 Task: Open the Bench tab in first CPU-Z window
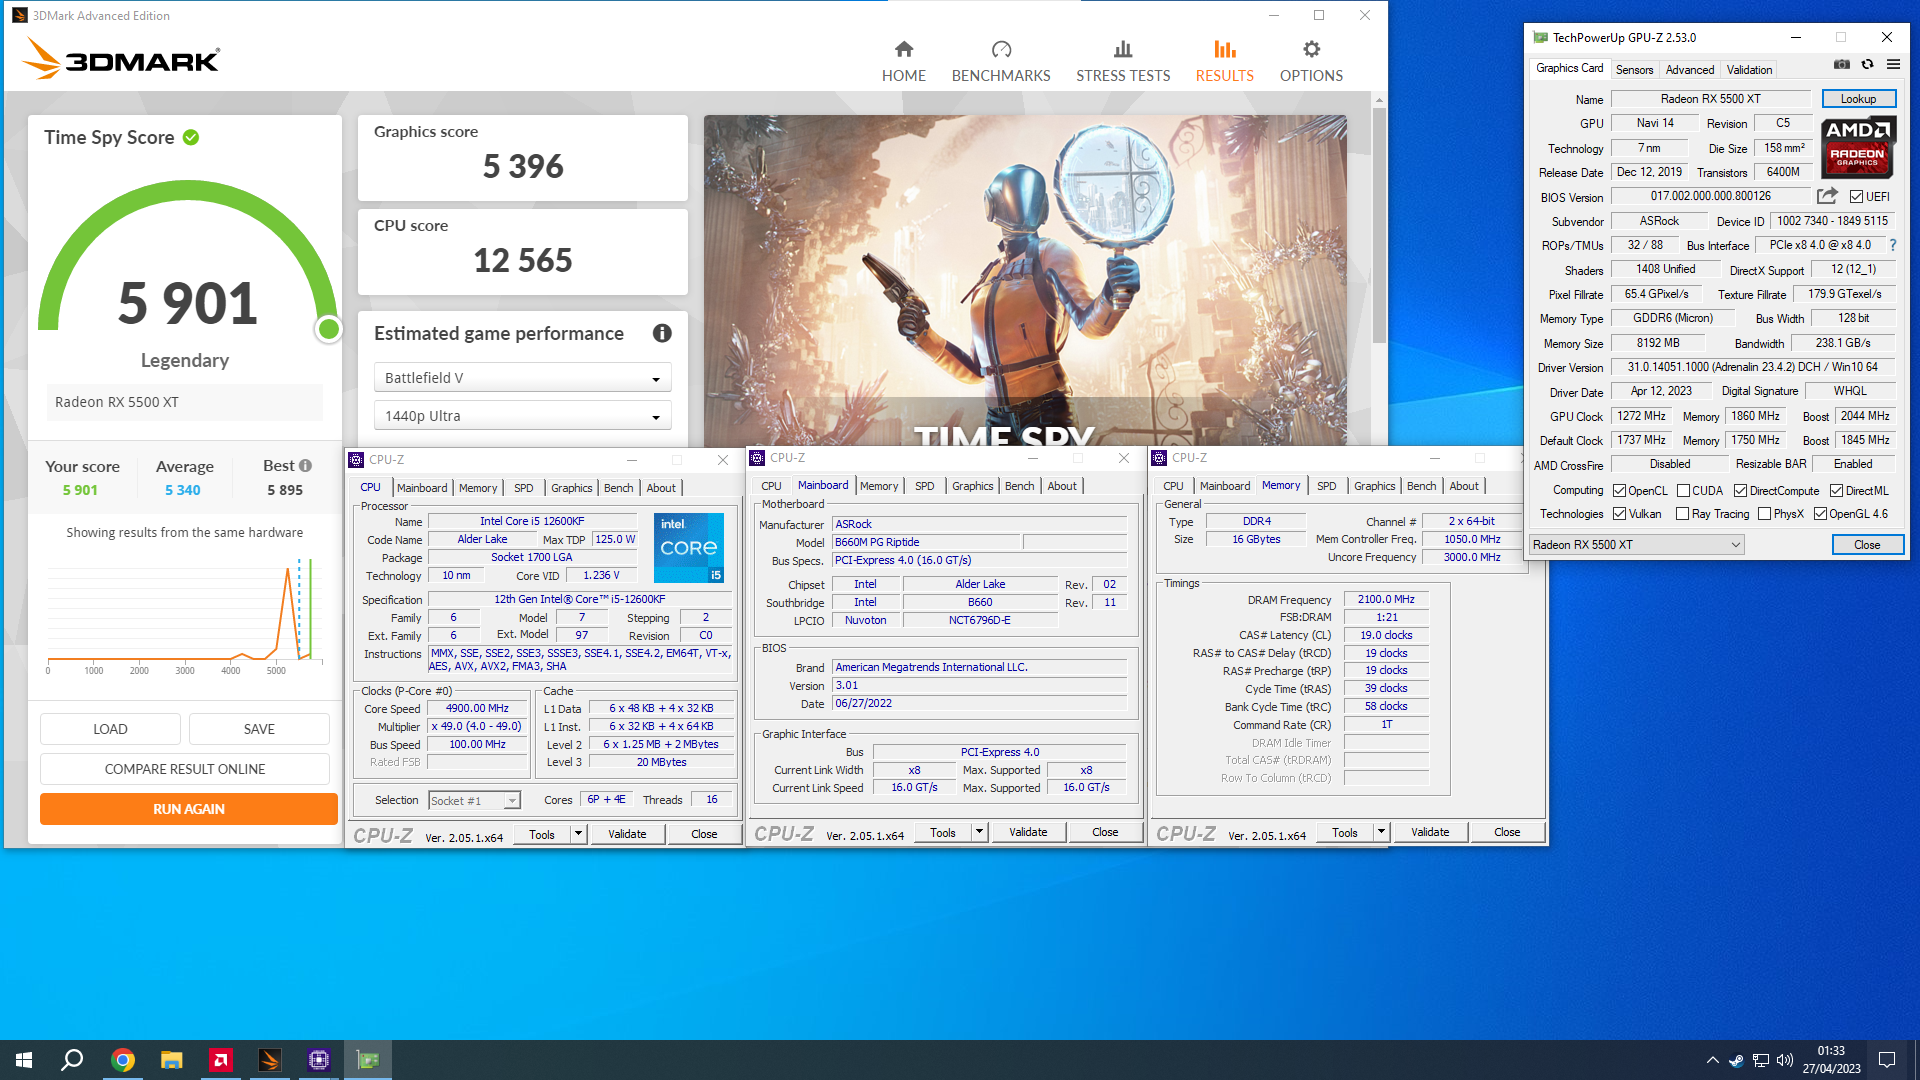pyautogui.click(x=618, y=488)
